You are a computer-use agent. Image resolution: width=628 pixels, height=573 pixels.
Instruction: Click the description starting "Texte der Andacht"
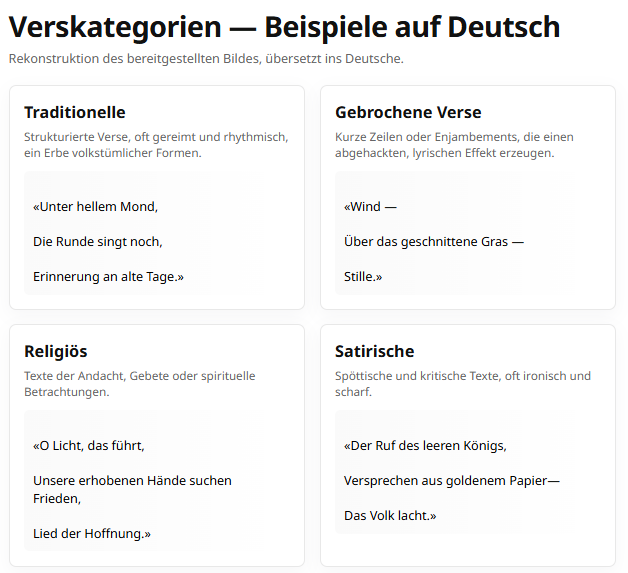140,384
